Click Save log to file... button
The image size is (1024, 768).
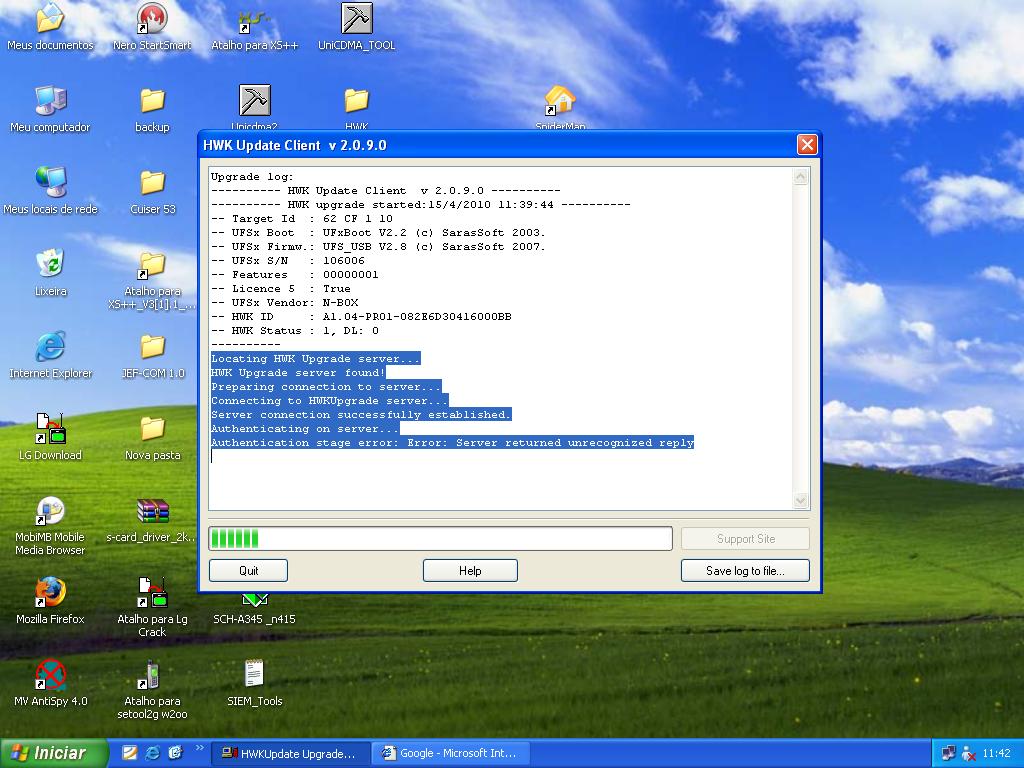tap(745, 570)
